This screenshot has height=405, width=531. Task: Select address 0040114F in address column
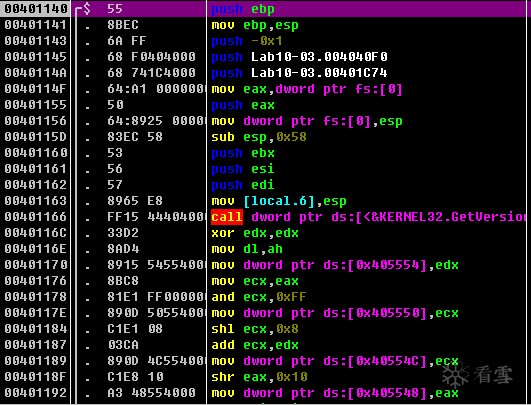click(x=36, y=89)
